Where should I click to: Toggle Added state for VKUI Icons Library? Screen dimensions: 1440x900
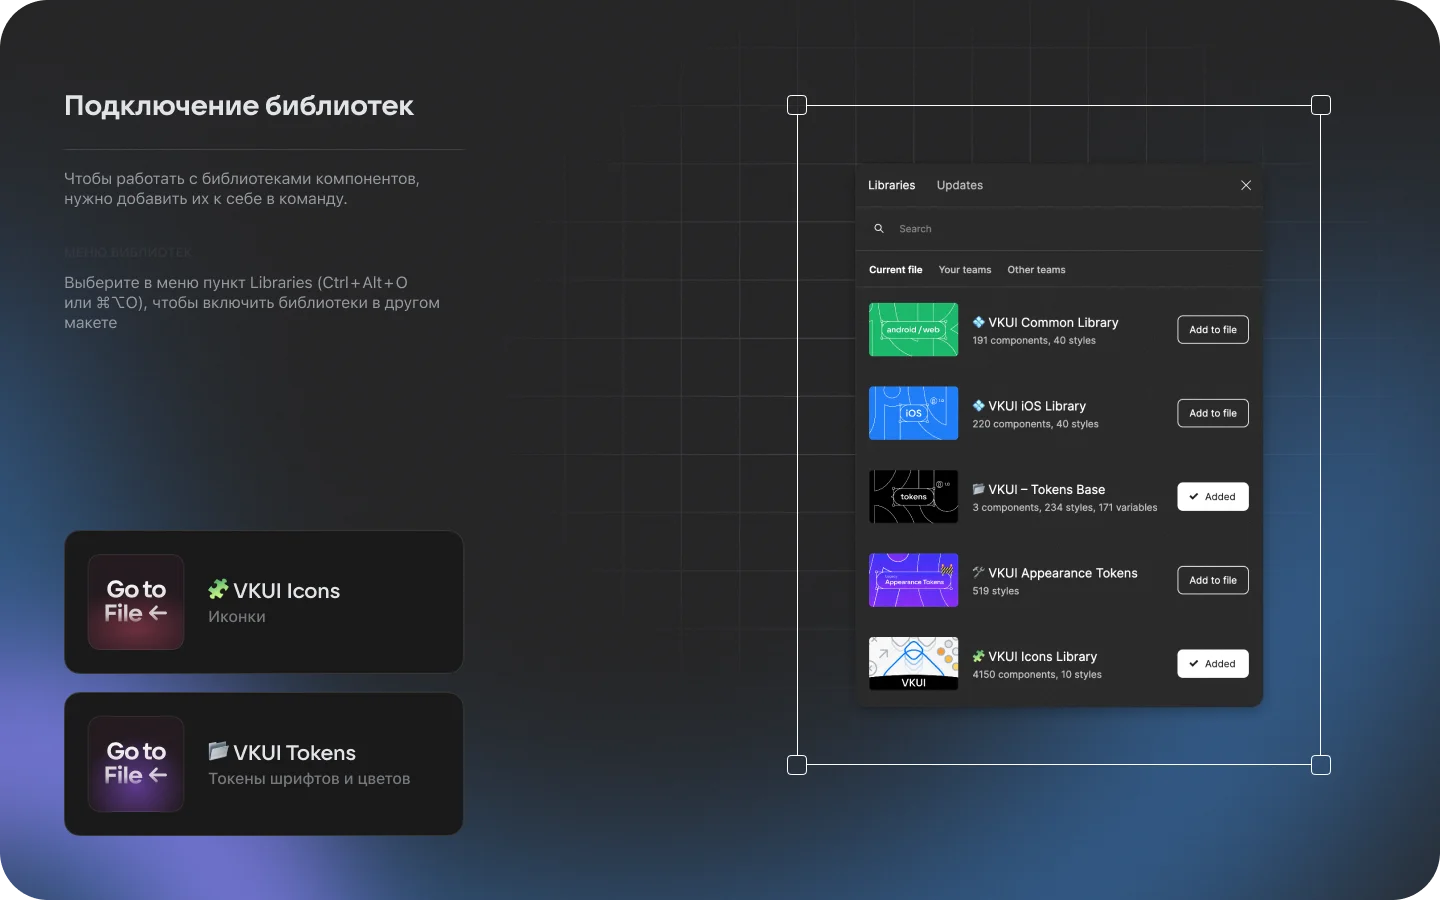tap(1212, 664)
